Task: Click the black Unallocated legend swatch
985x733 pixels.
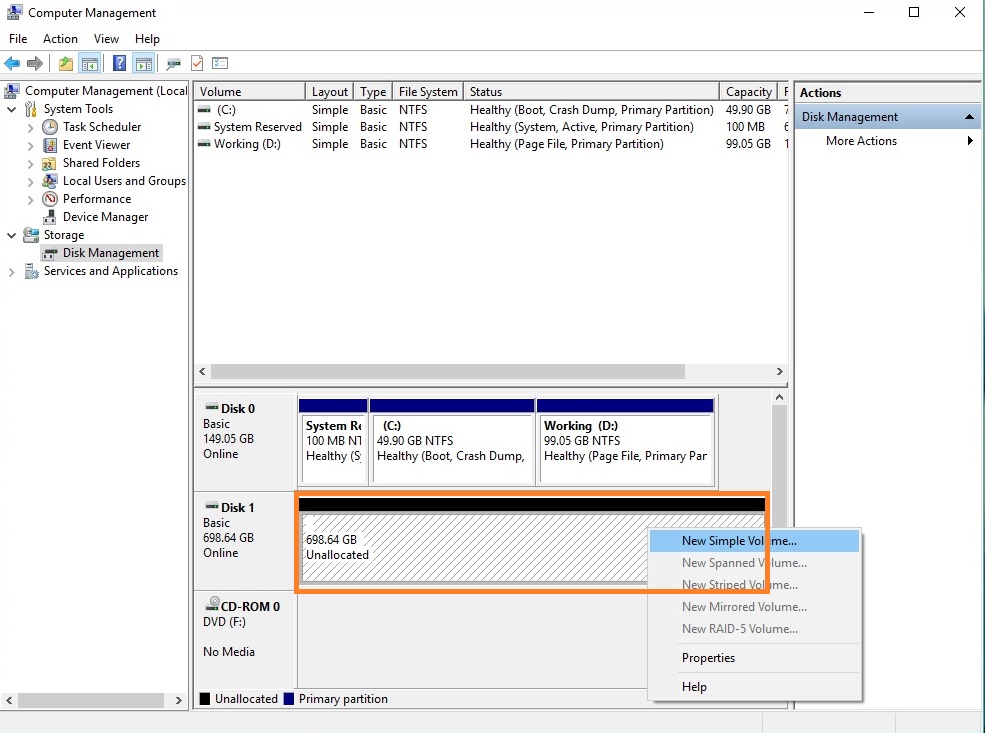Action: [x=205, y=698]
